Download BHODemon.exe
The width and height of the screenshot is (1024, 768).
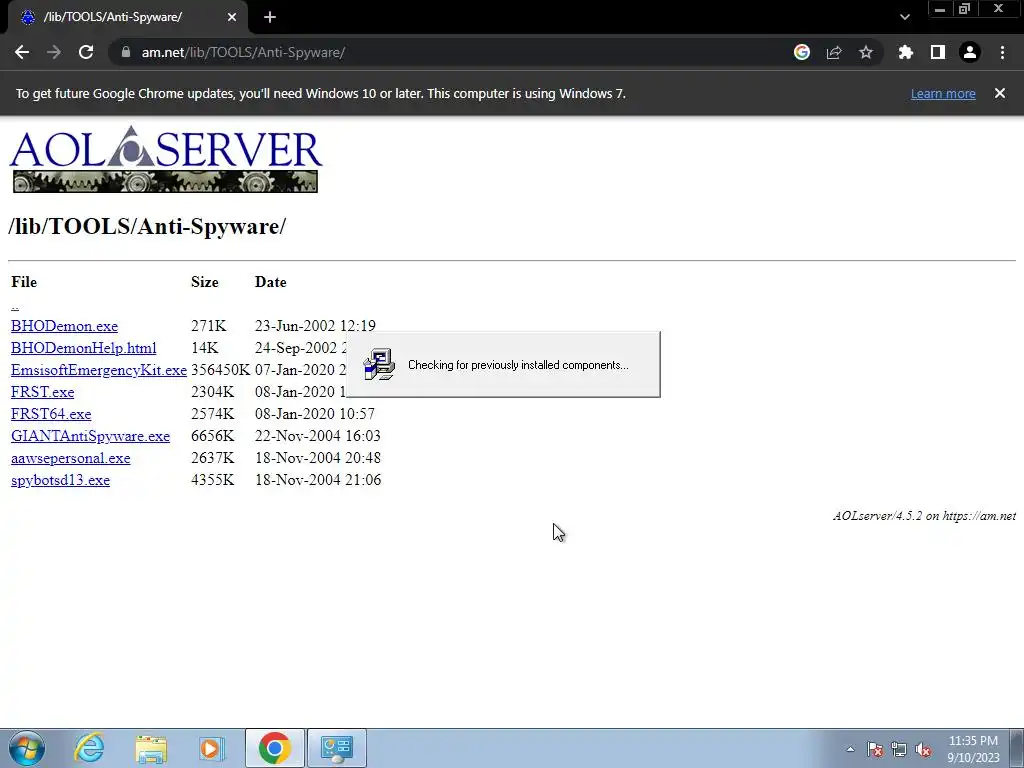tap(64, 326)
